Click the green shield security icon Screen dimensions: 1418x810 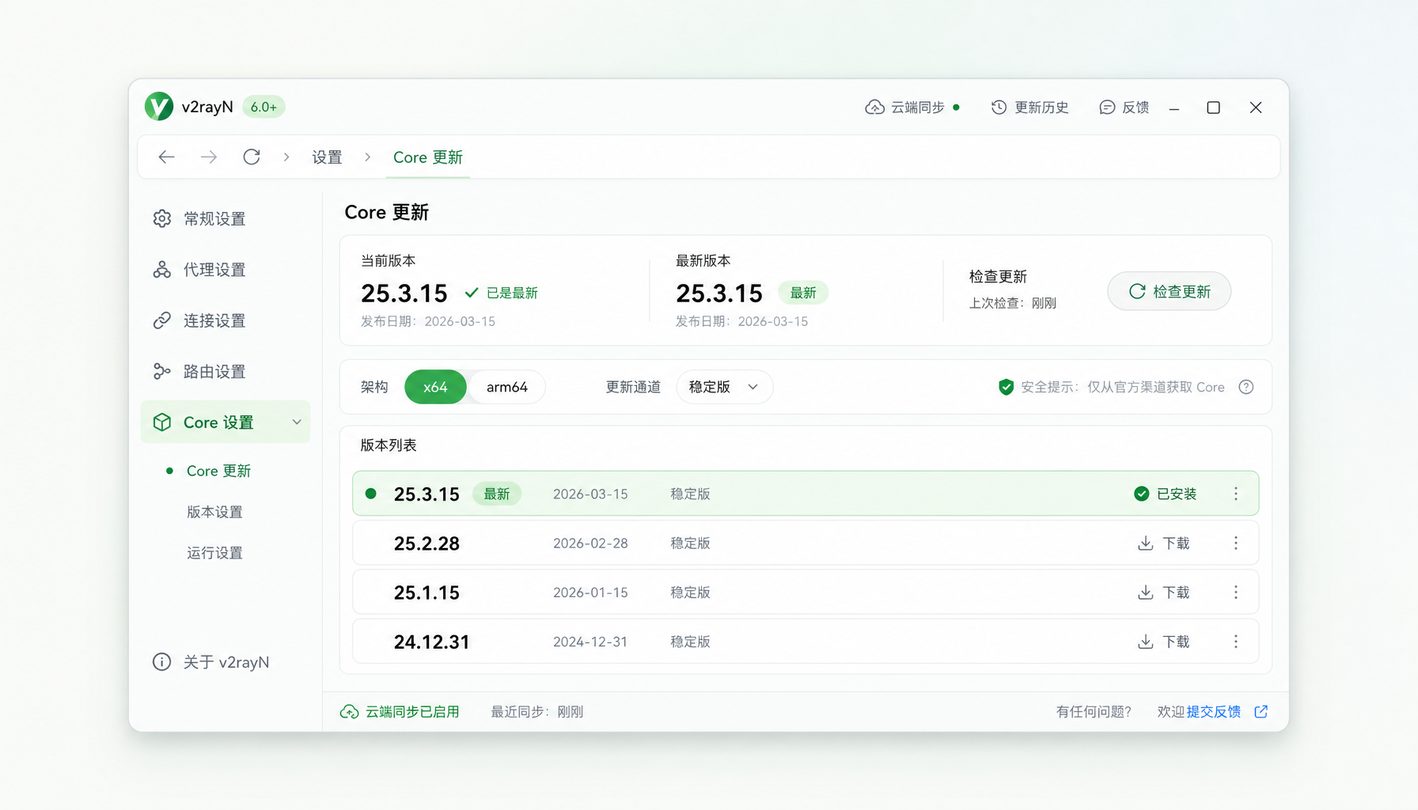pos(1006,387)
